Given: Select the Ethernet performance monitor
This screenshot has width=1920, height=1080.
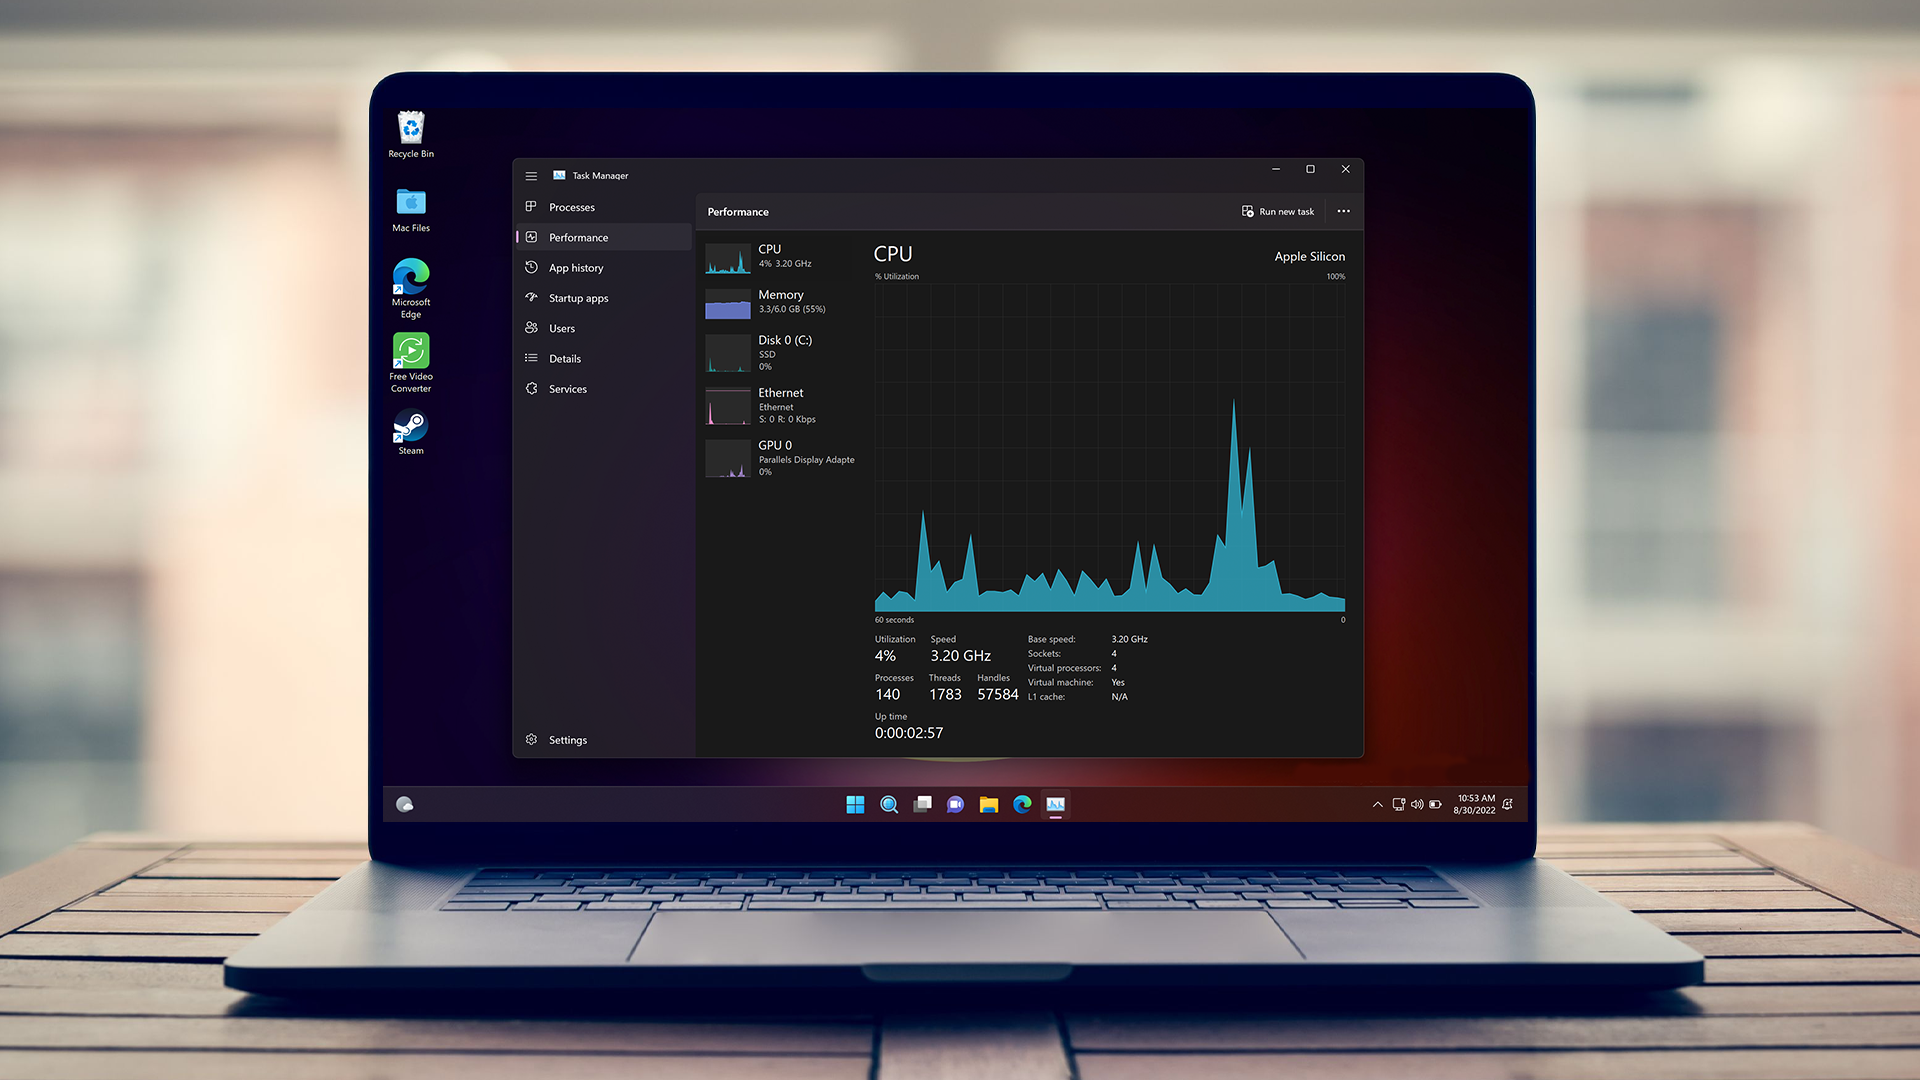Looking at the screenshot, I should 778,405.
